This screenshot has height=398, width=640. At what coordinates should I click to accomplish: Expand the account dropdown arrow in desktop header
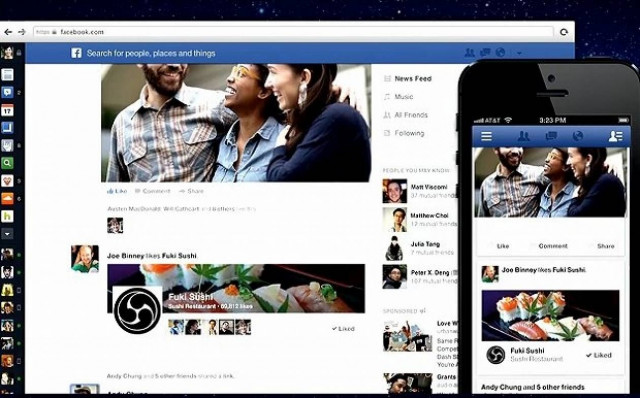pyautogui.click(x=519, y=53)
